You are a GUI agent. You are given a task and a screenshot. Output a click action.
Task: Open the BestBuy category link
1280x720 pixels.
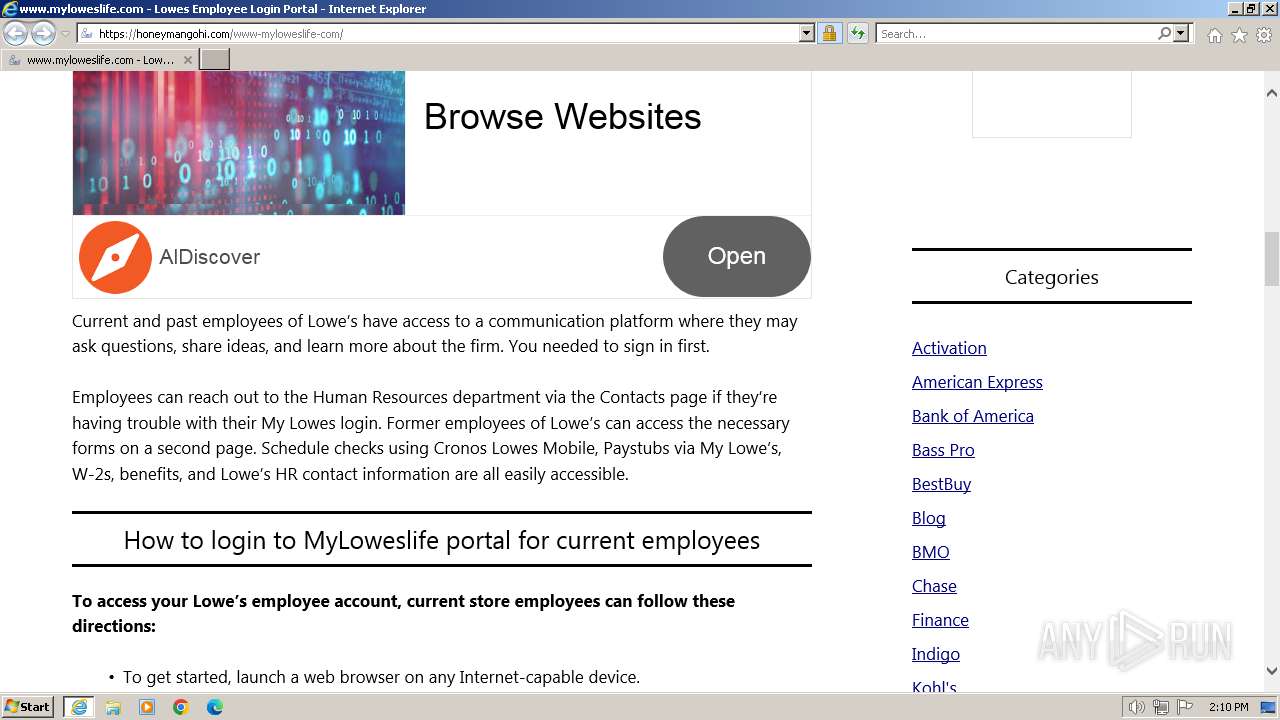point(941,484)
